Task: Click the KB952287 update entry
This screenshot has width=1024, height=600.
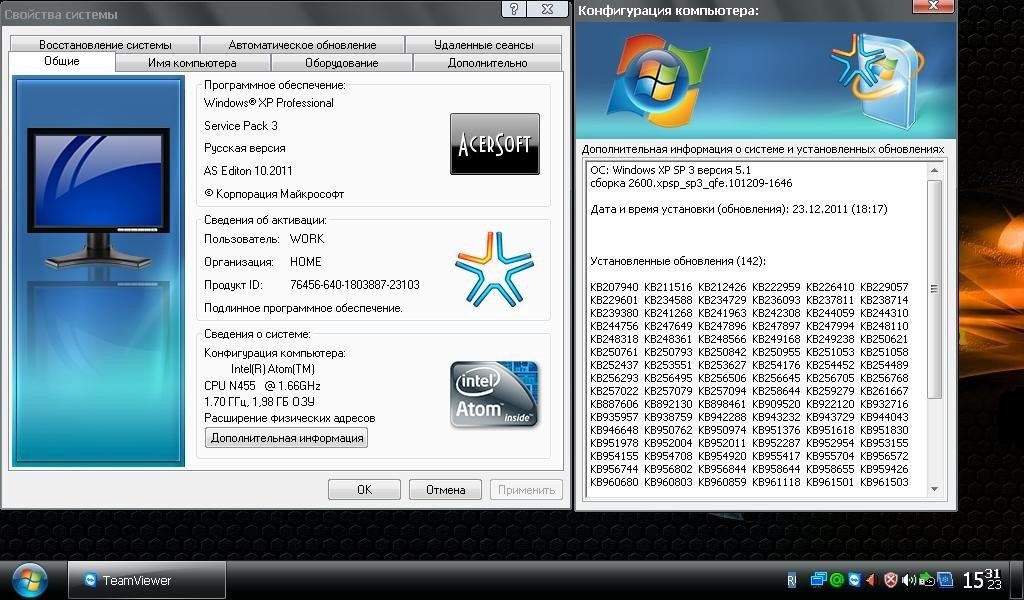Action: [776, 443]
